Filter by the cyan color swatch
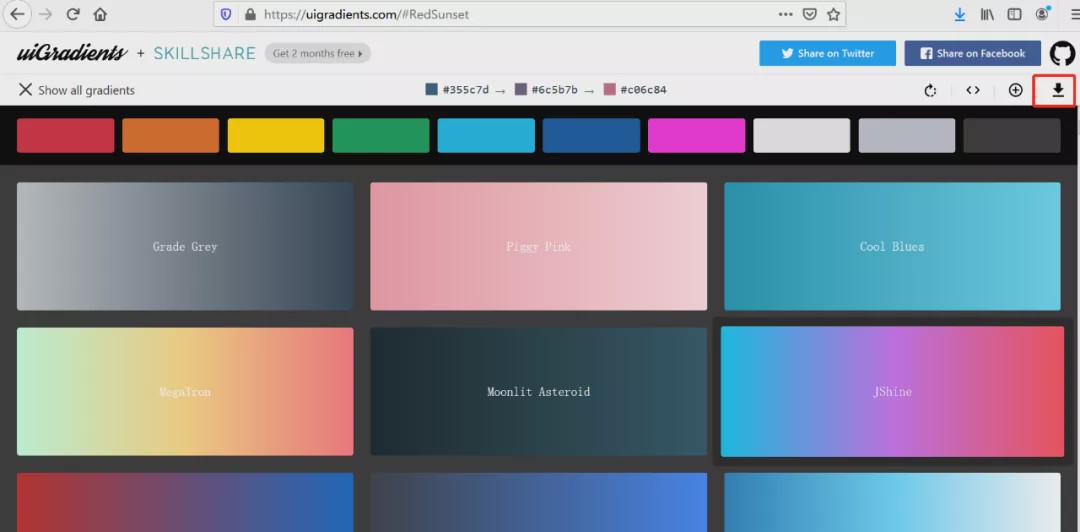The height and width of the screenshot is (532, 1080). click(486, 135)
